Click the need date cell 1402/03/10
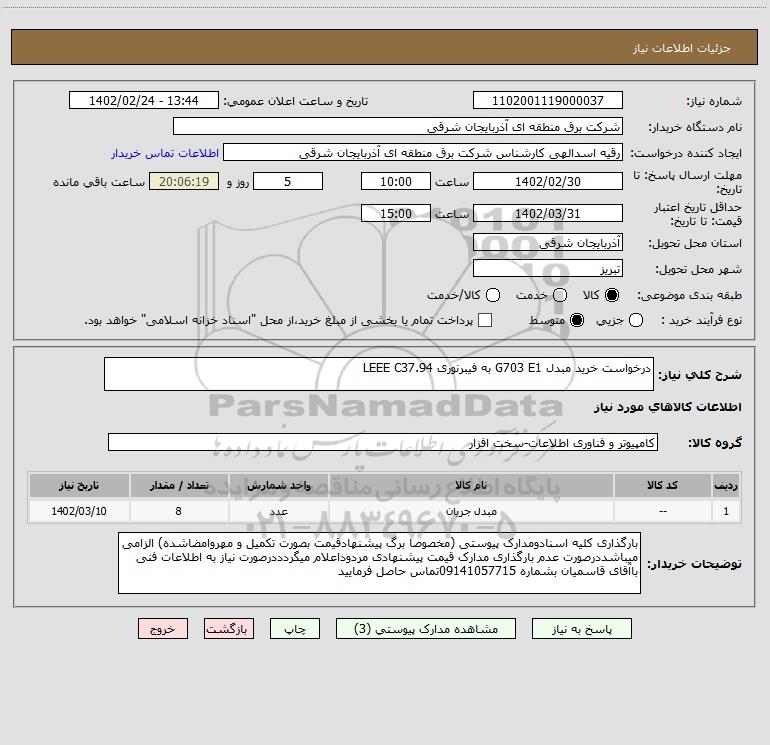The height and width of the screenshot is (745, 770). tap(79, 511)
